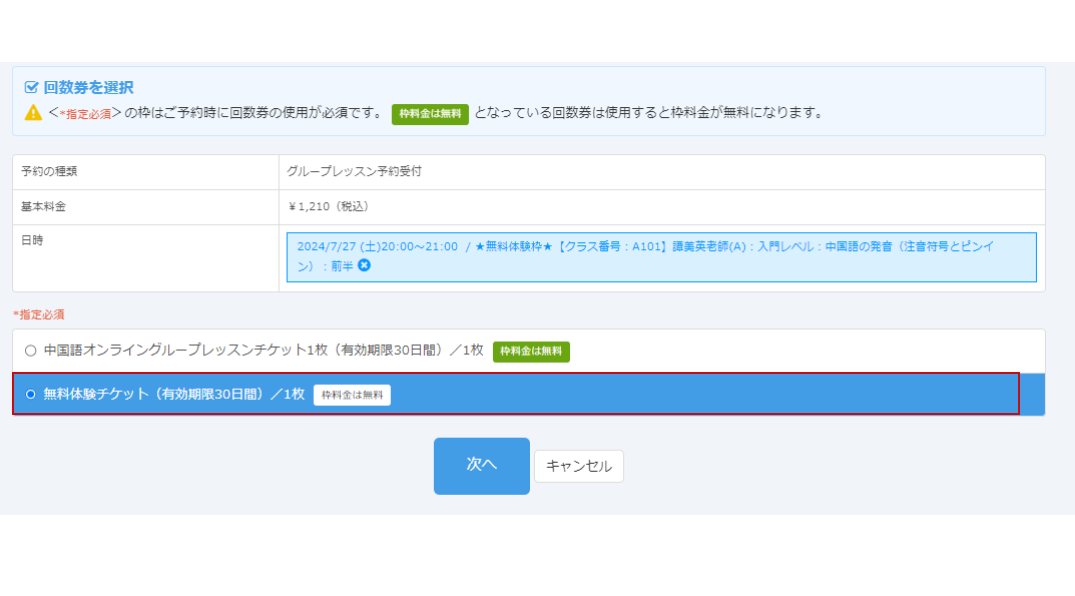The height and width of the screenshot is (596, 1075).
Task: Click the 基本料金 row label
Action: tap(43, 206)
